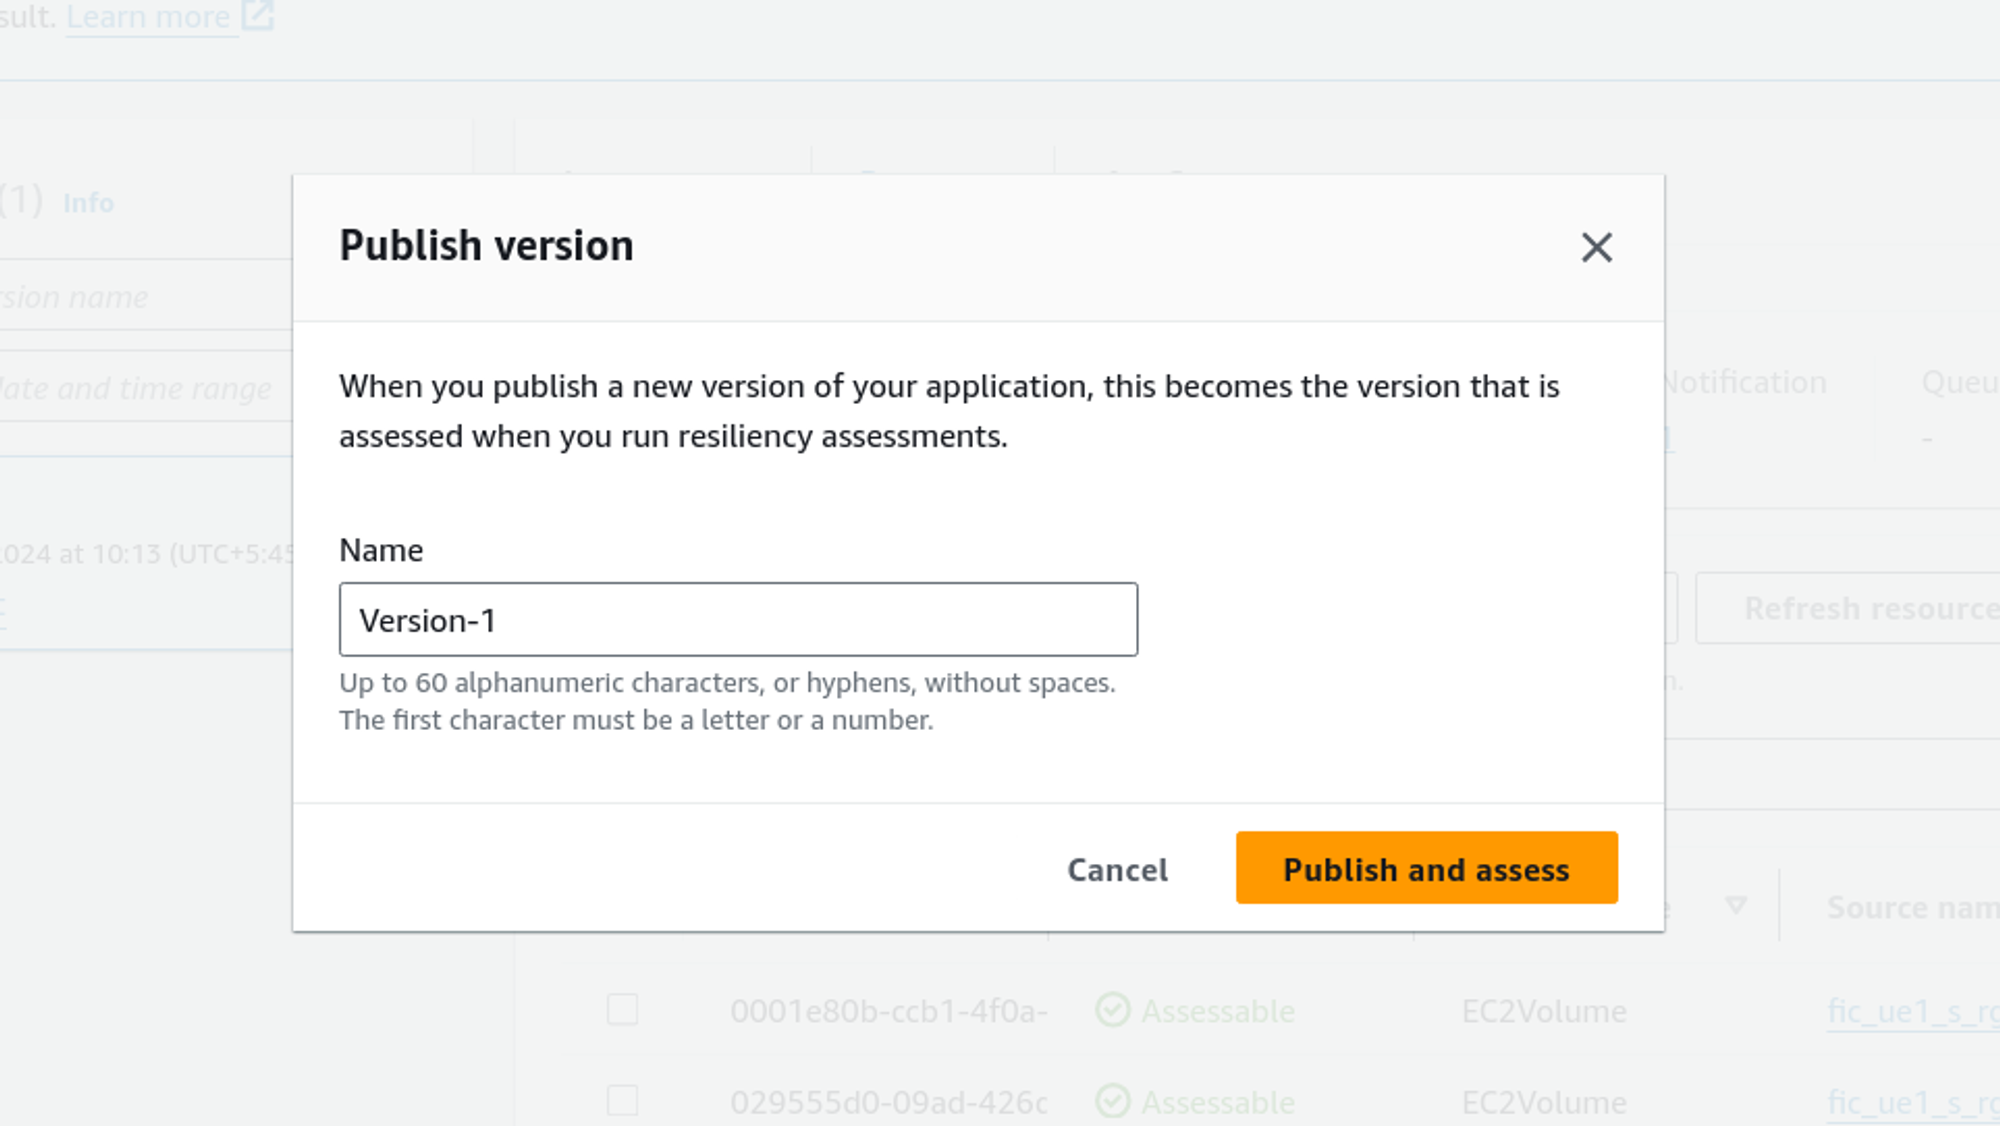2000x1126 pixels.
Task: Select checkbox for resource 029555d0-09ad-426c
Action: tap(622, 1101)
